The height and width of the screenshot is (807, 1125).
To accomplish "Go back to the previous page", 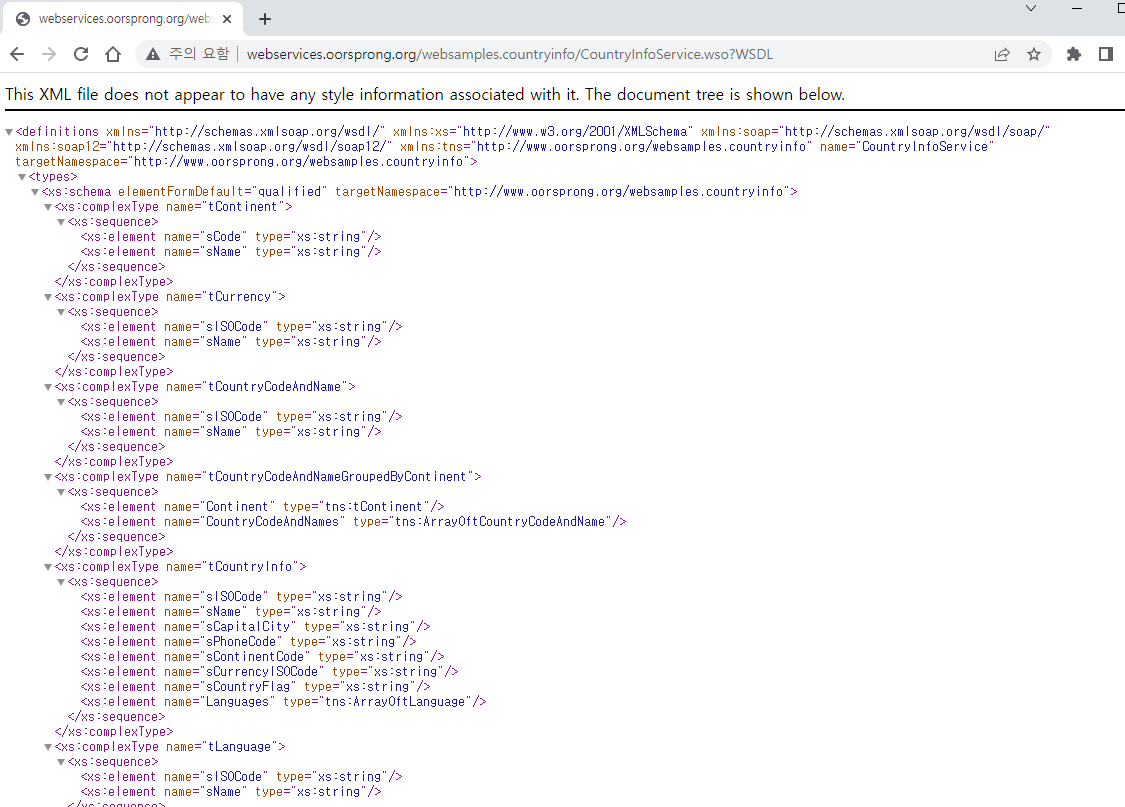I will 17,55.
